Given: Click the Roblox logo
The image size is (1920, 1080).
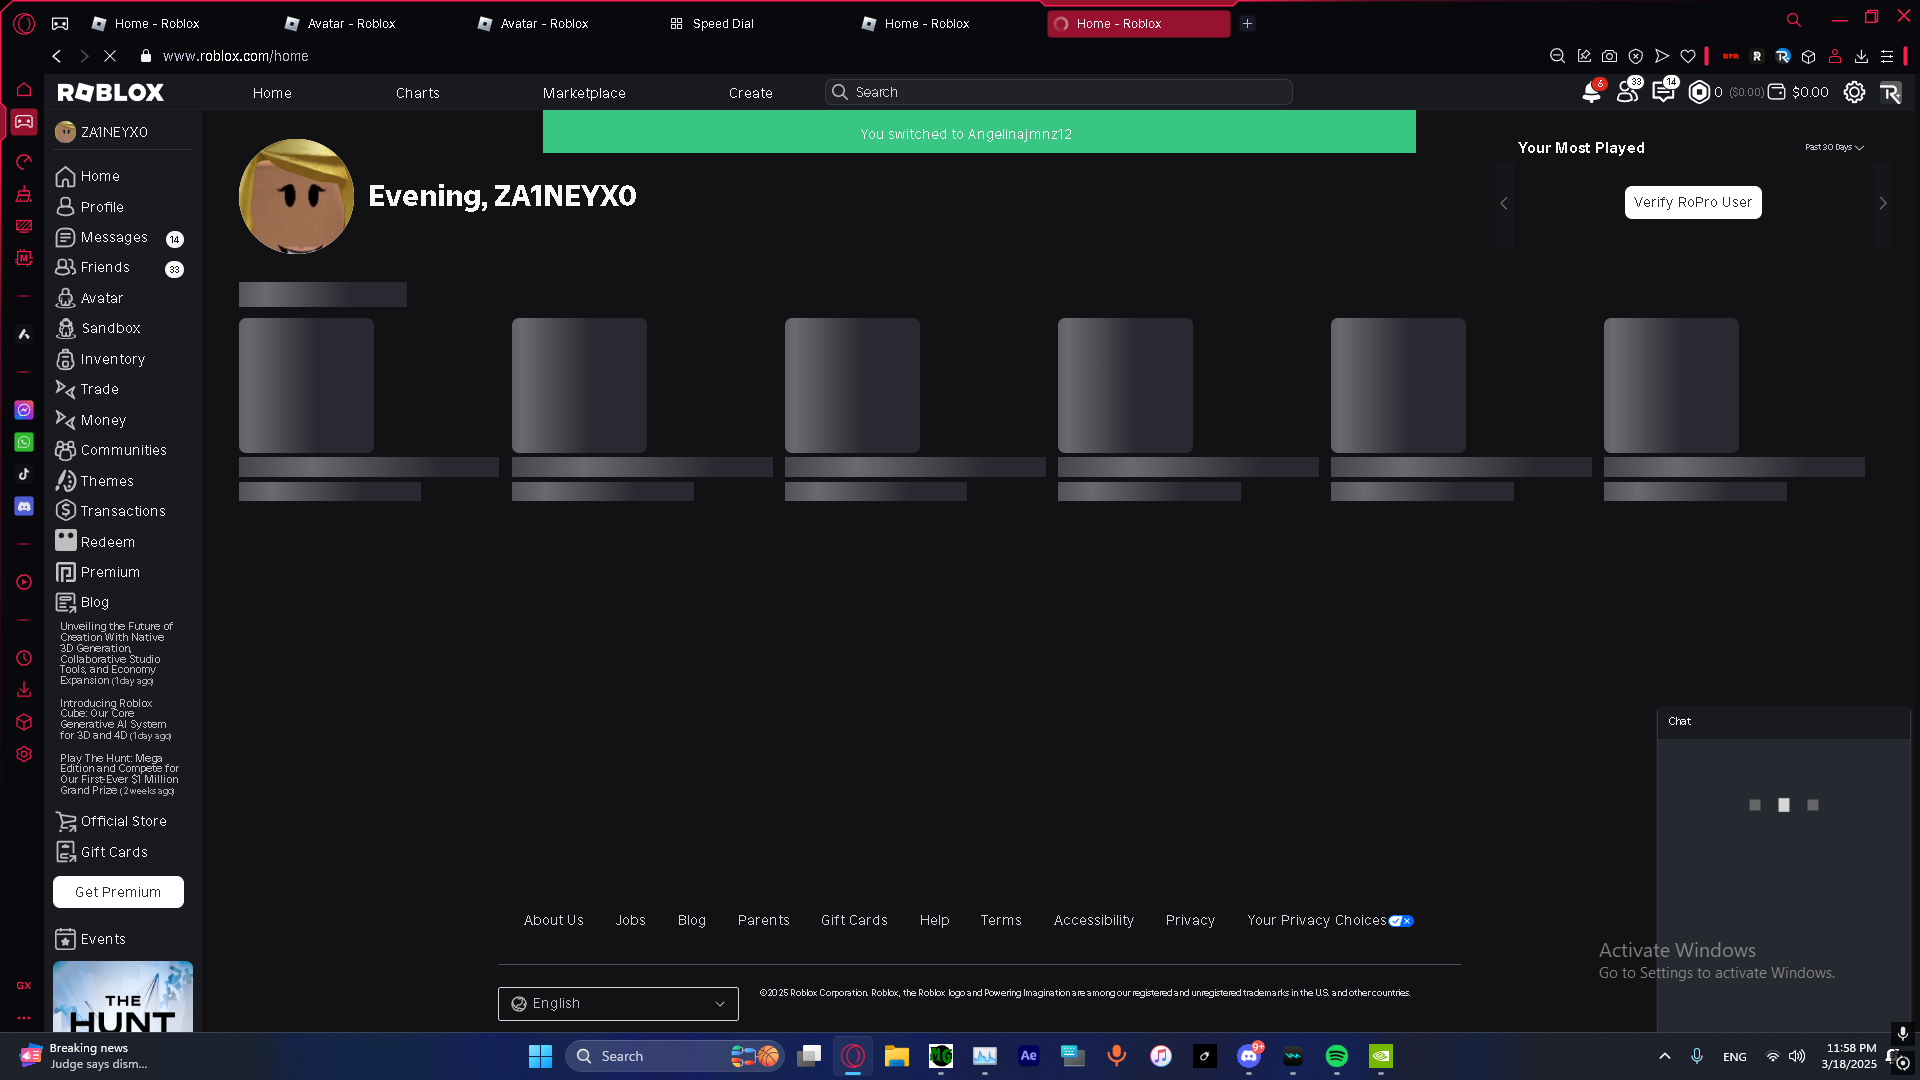Looking at the screenshot, I should pos(111,93).
